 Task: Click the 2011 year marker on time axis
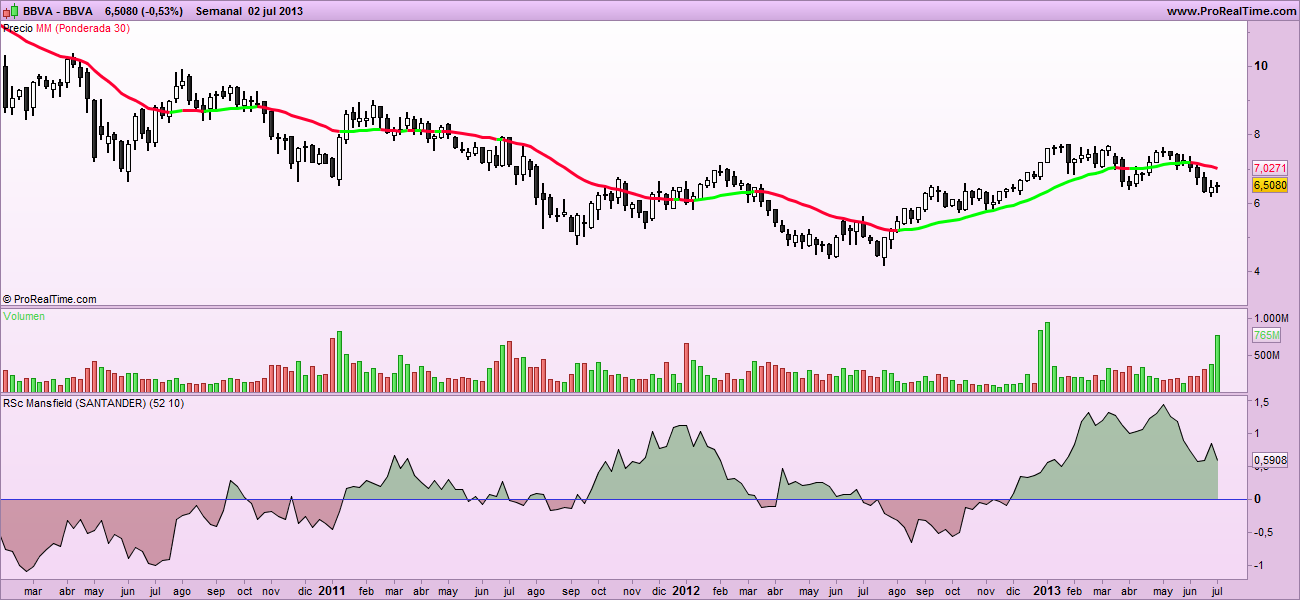click(333, 590)
